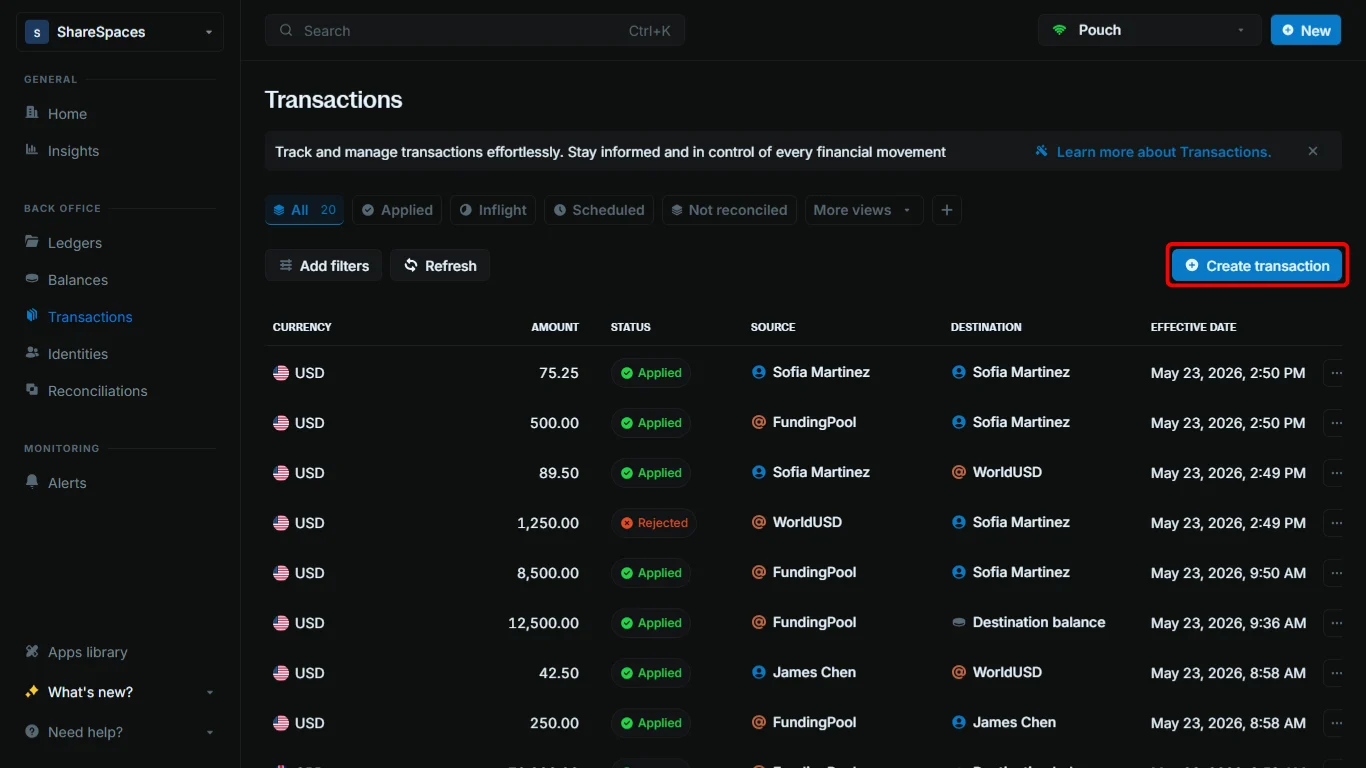Click amount 8,500.00
The image size is (1366, 768).
(x=547, y=573)
